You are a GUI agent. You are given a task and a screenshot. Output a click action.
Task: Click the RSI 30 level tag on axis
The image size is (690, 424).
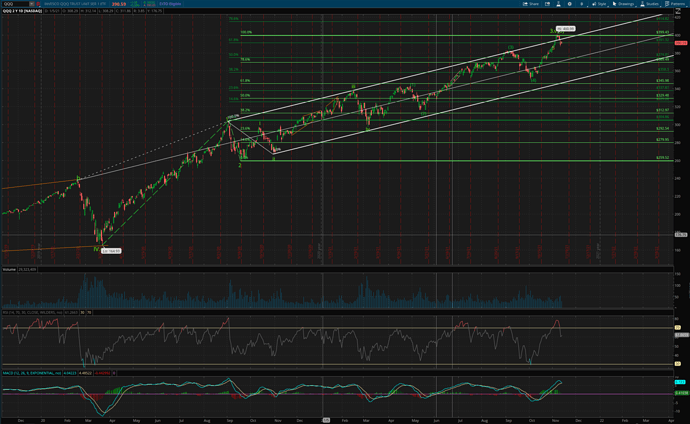click(x=678, y=364)
